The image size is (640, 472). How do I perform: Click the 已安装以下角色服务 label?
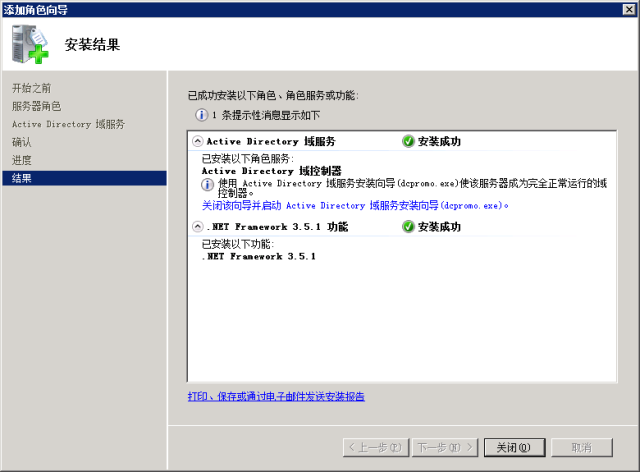click(248, 158)
